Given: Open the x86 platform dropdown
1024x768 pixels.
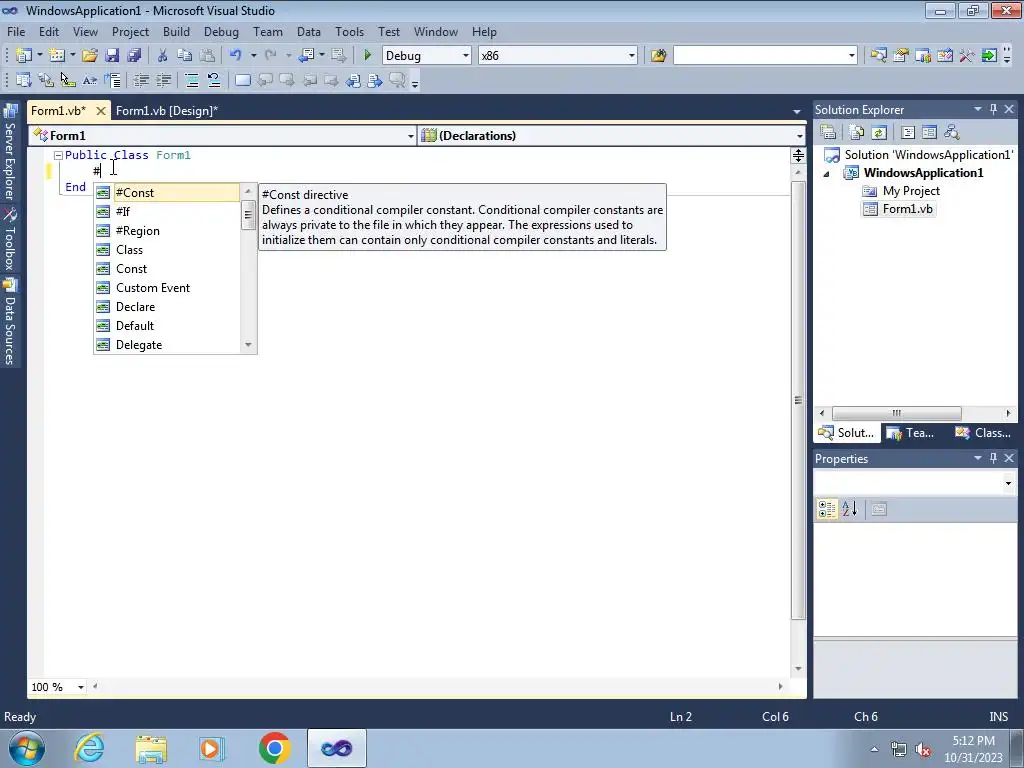Looking at the screenshot, I should 632,56.
